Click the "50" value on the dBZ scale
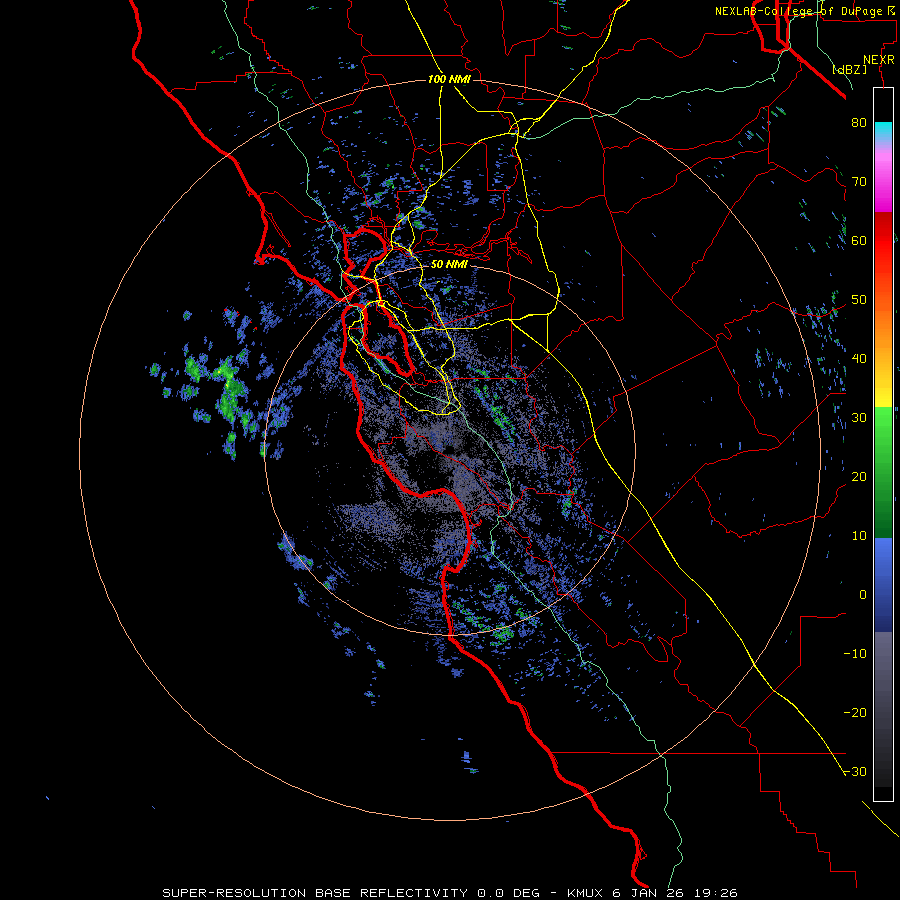 (859, 300)
